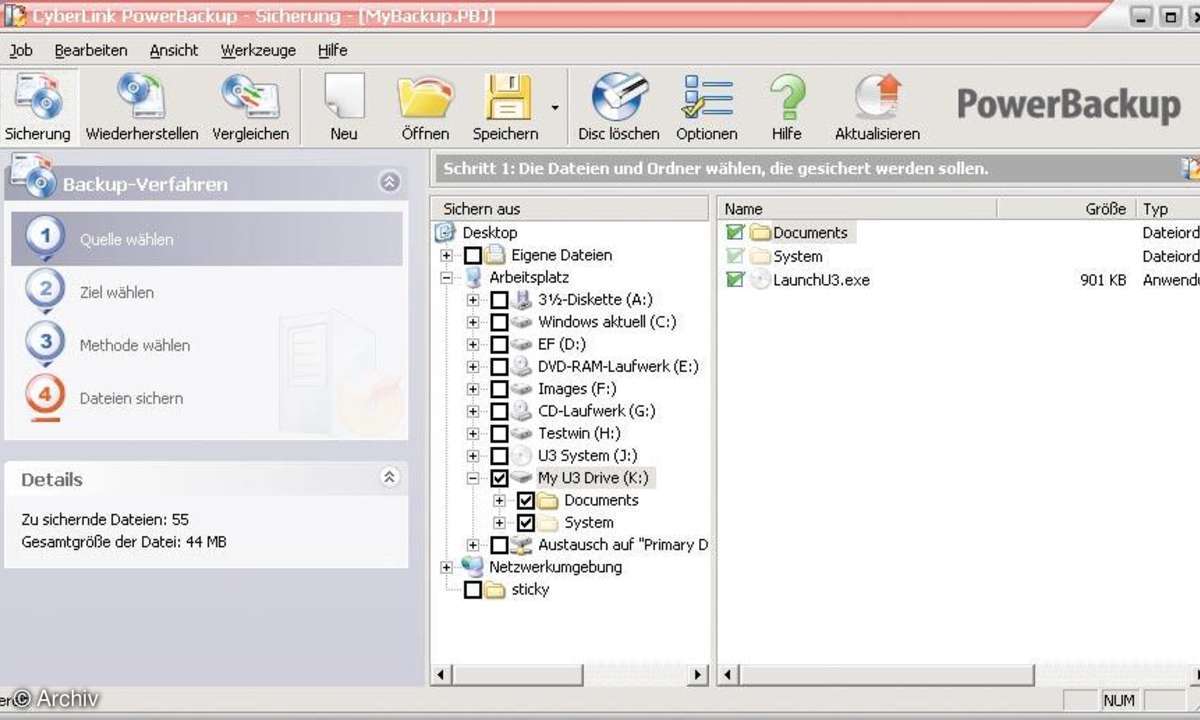Check for updates via Aktualisieren
The width and height of the screenshot is (1200, 720).
point(877,106)
